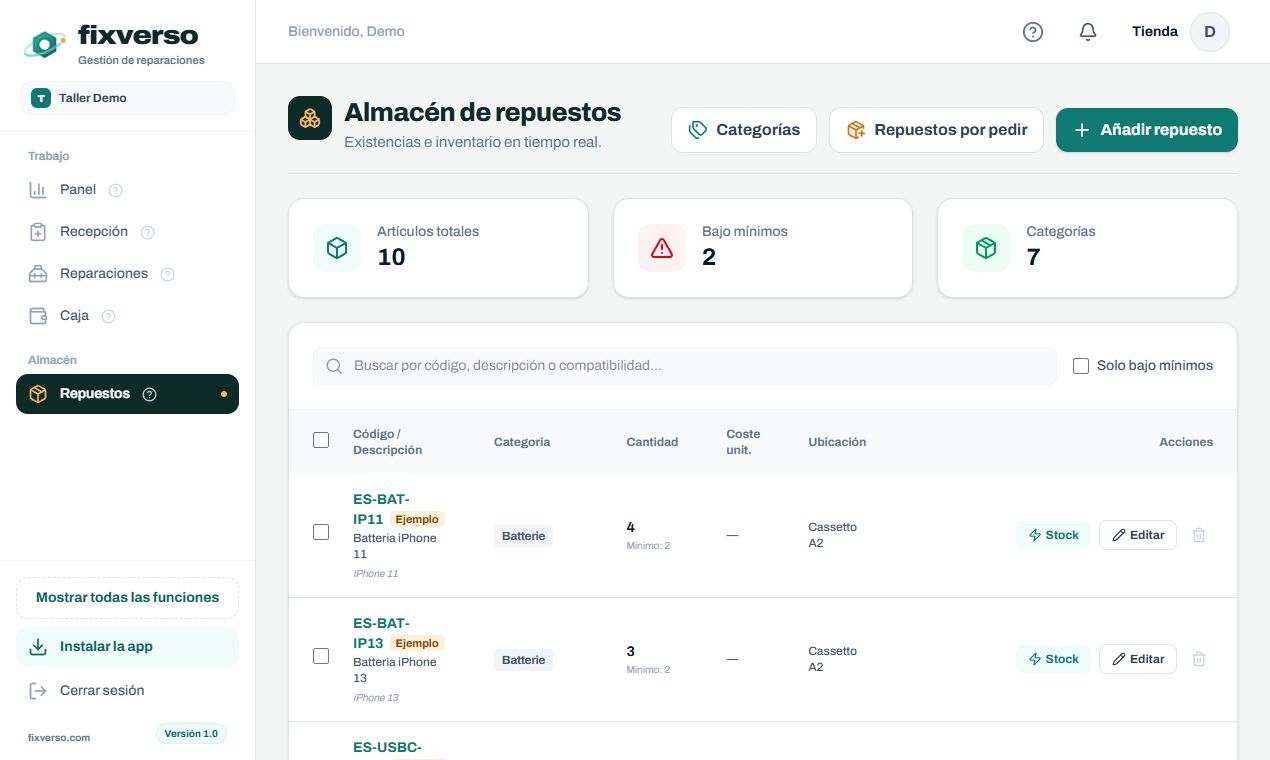Image resolution: width=1270 pixels, height=760 pixels.
Task: Delete the ES-BAT-IP11 row via trash icon
Action: [1199, 535]
